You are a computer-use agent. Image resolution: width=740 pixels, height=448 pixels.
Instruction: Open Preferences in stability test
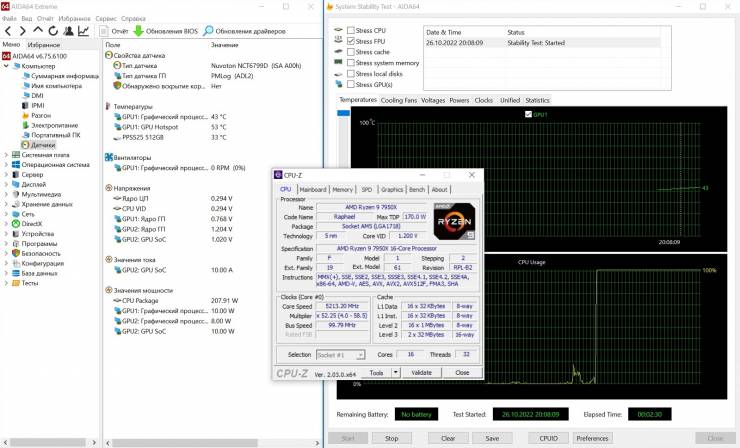click(593, 438)
